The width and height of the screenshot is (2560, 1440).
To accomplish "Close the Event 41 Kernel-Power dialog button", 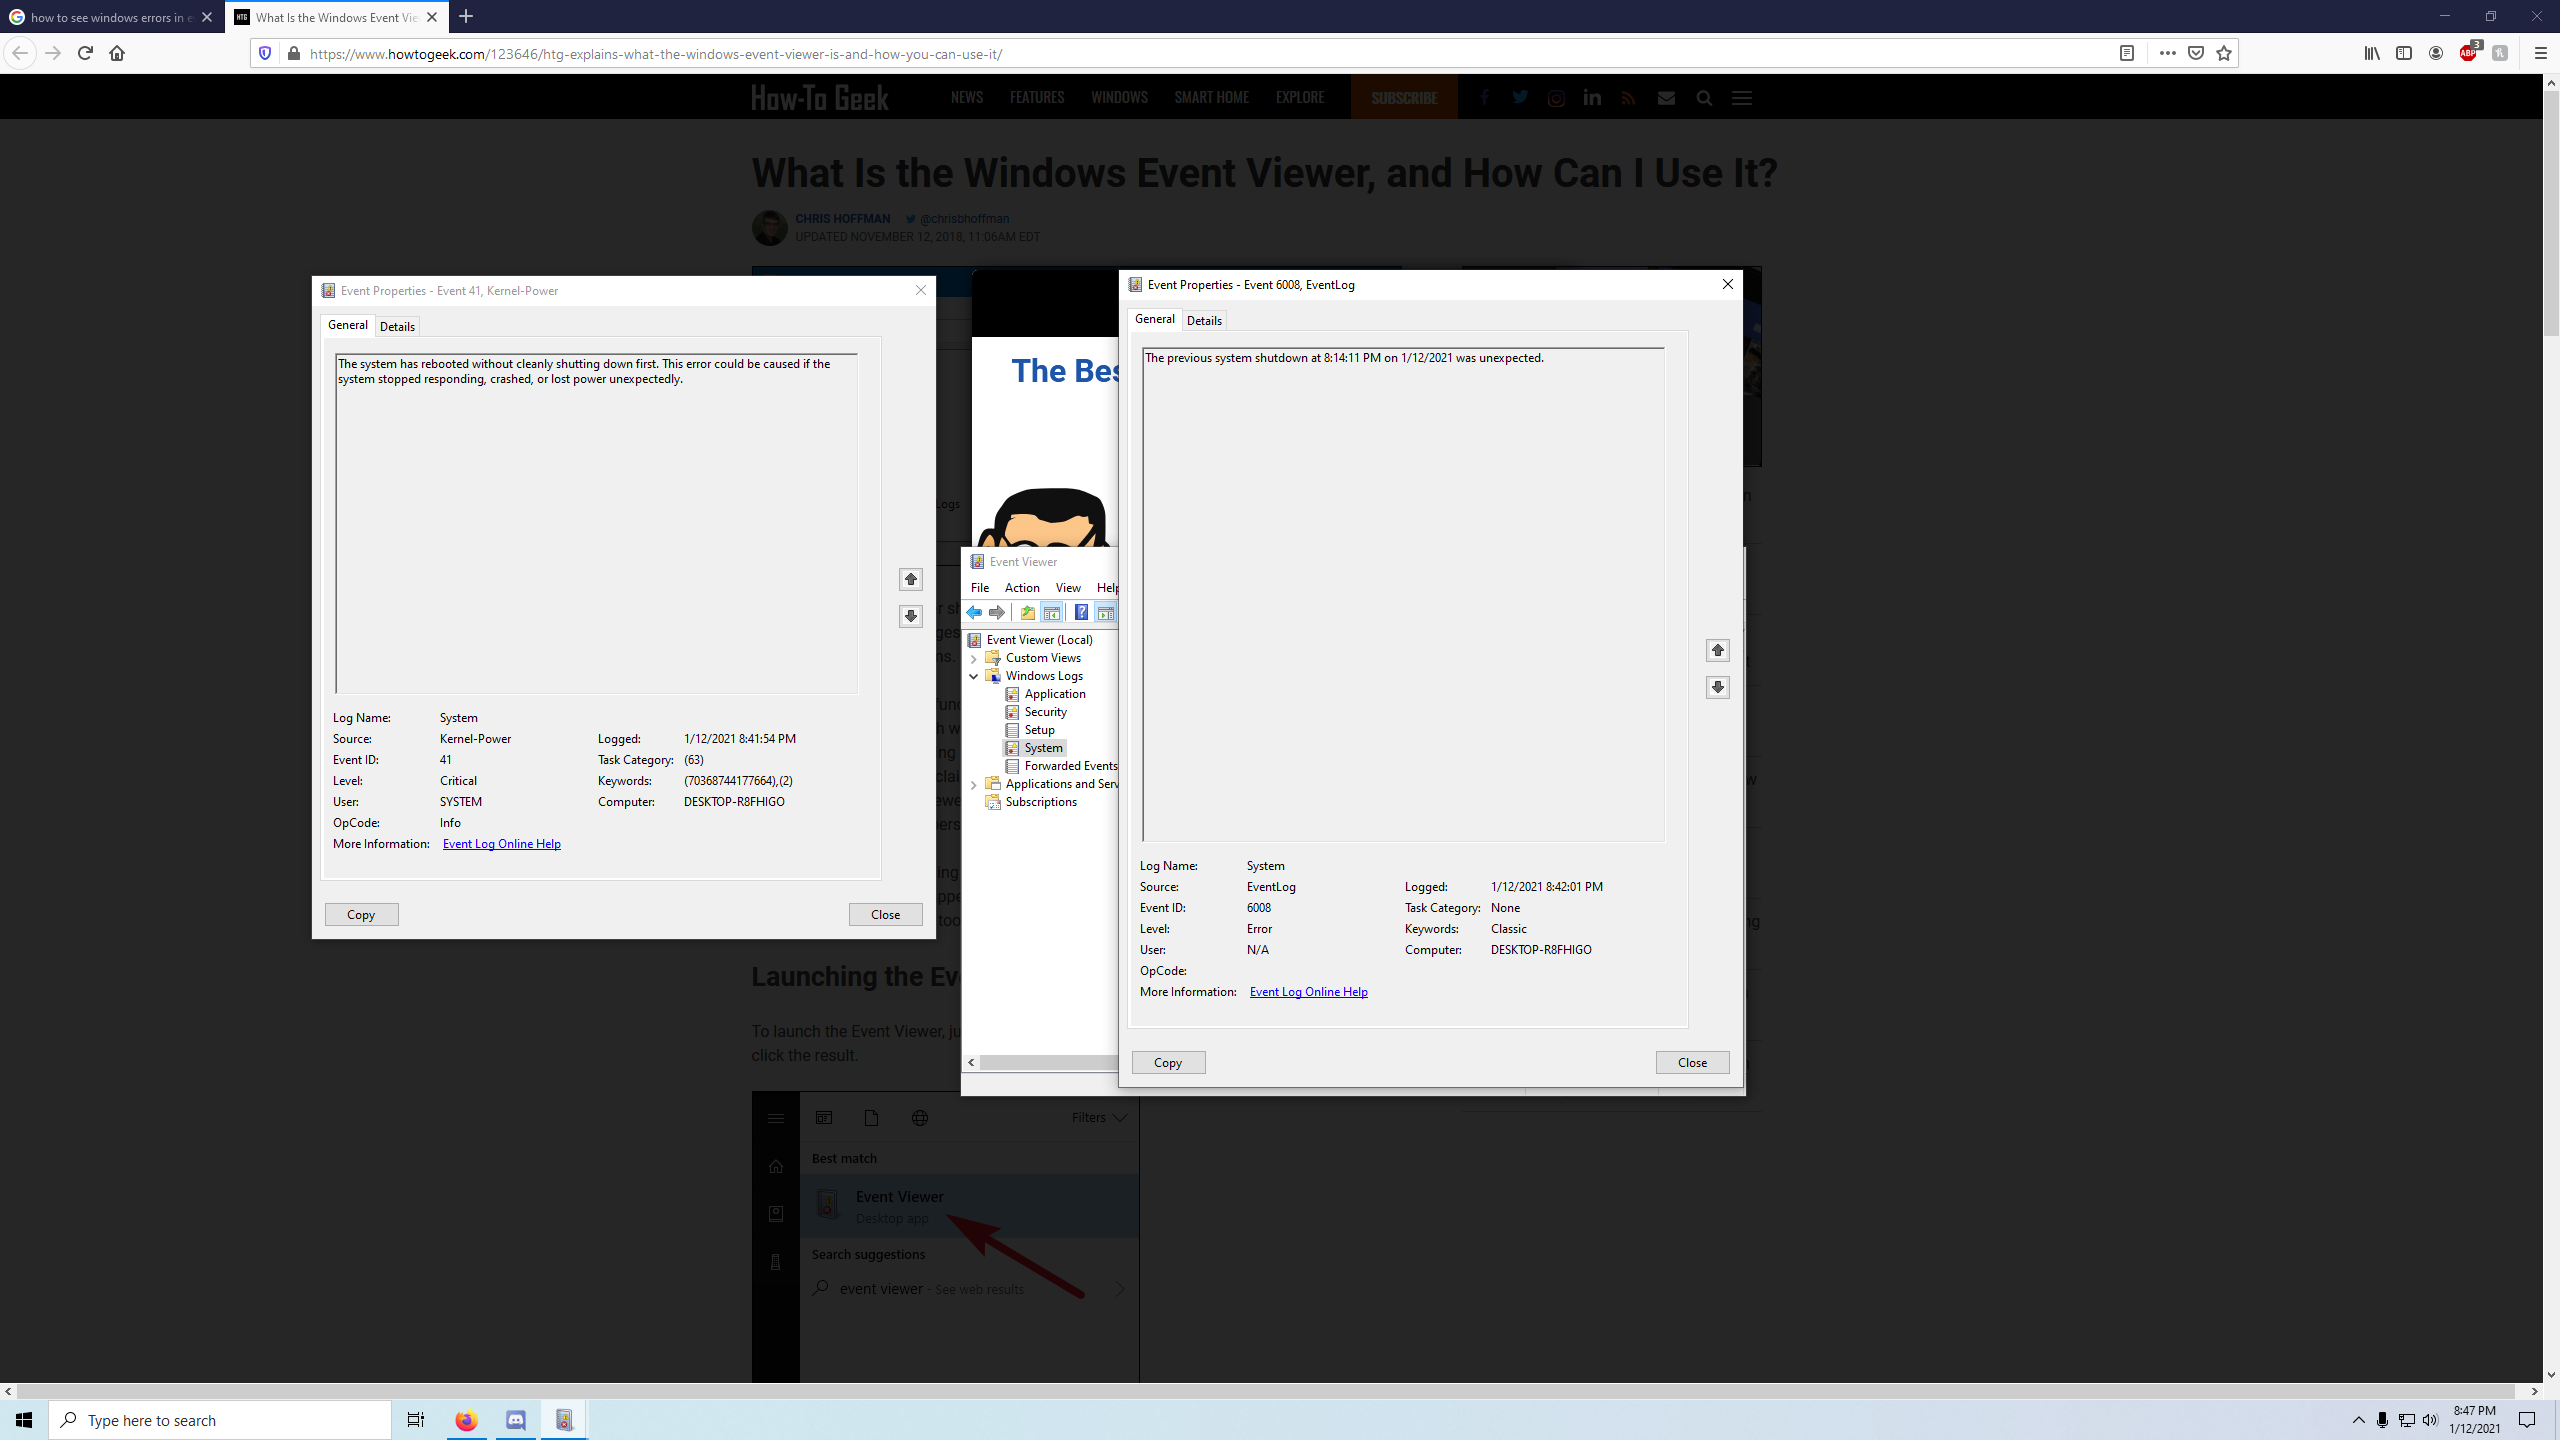I will point(885,915).
